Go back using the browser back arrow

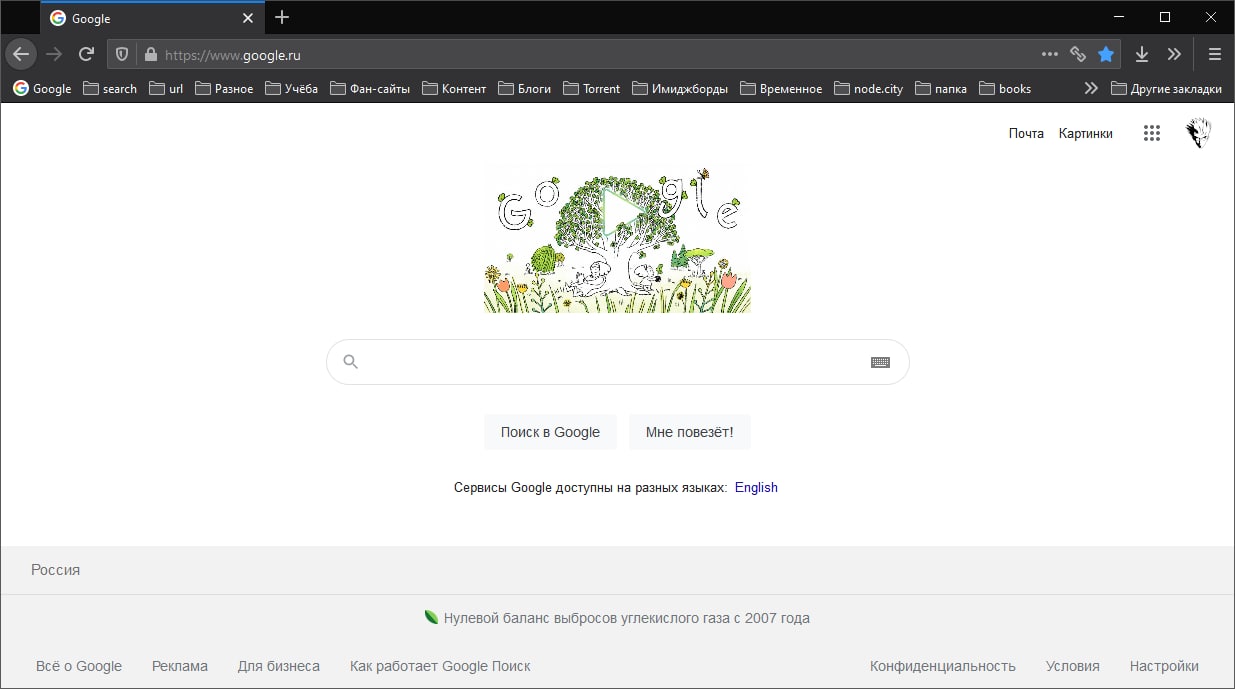pos(21,54)
